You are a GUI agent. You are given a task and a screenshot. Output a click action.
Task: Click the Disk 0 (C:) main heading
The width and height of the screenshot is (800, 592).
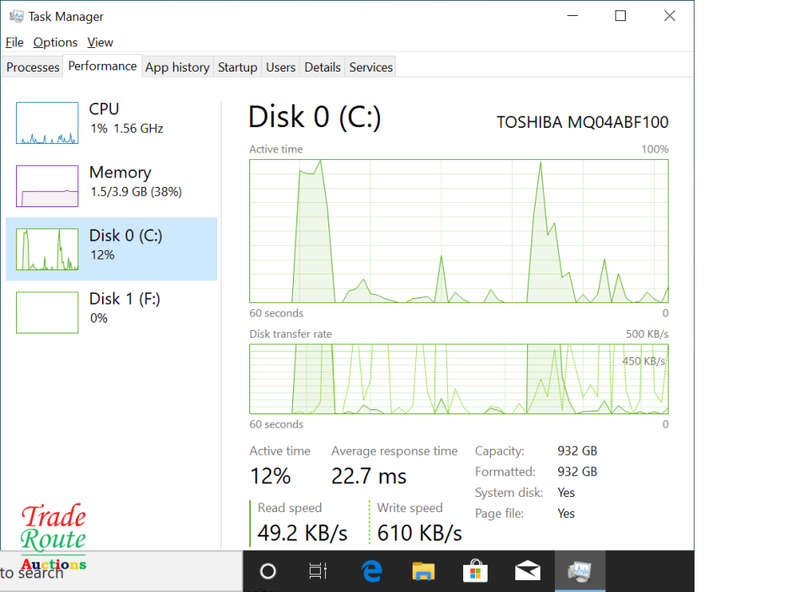(x=314, y=117)
